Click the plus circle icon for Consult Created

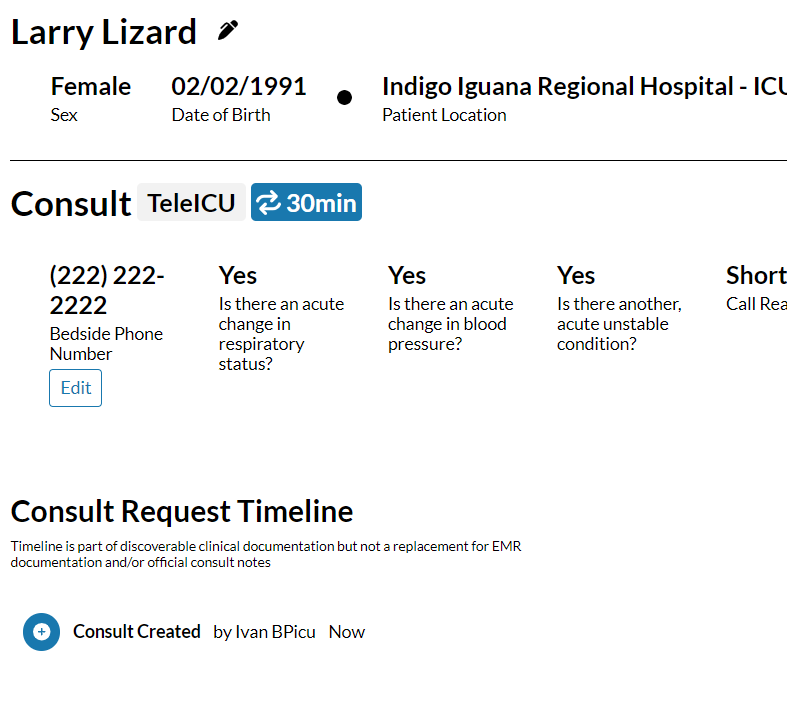[x=41, y=632]
